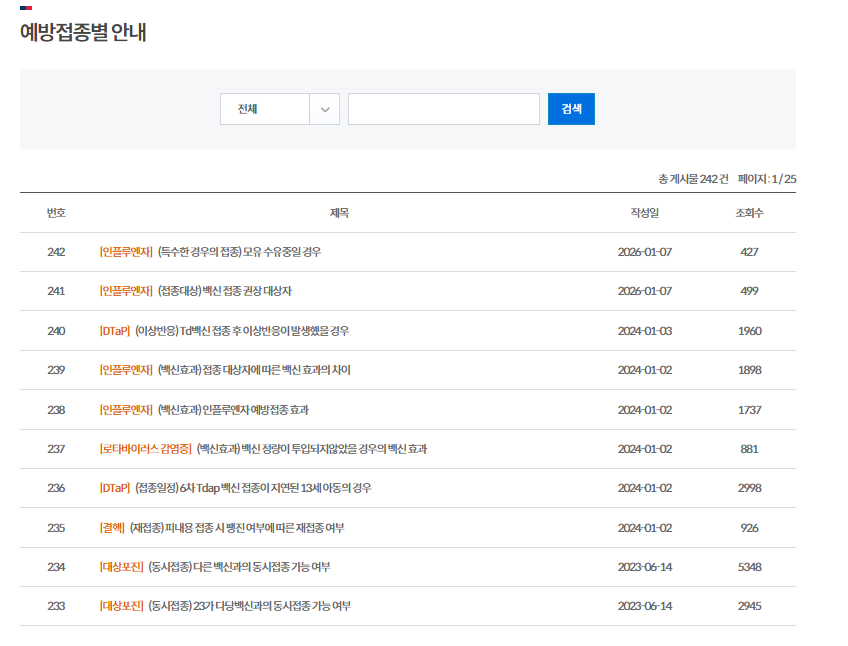Screen dimensions: 848x646
Task: Click the date 2024-01-02 in row 235
Action: coord(645,528)
